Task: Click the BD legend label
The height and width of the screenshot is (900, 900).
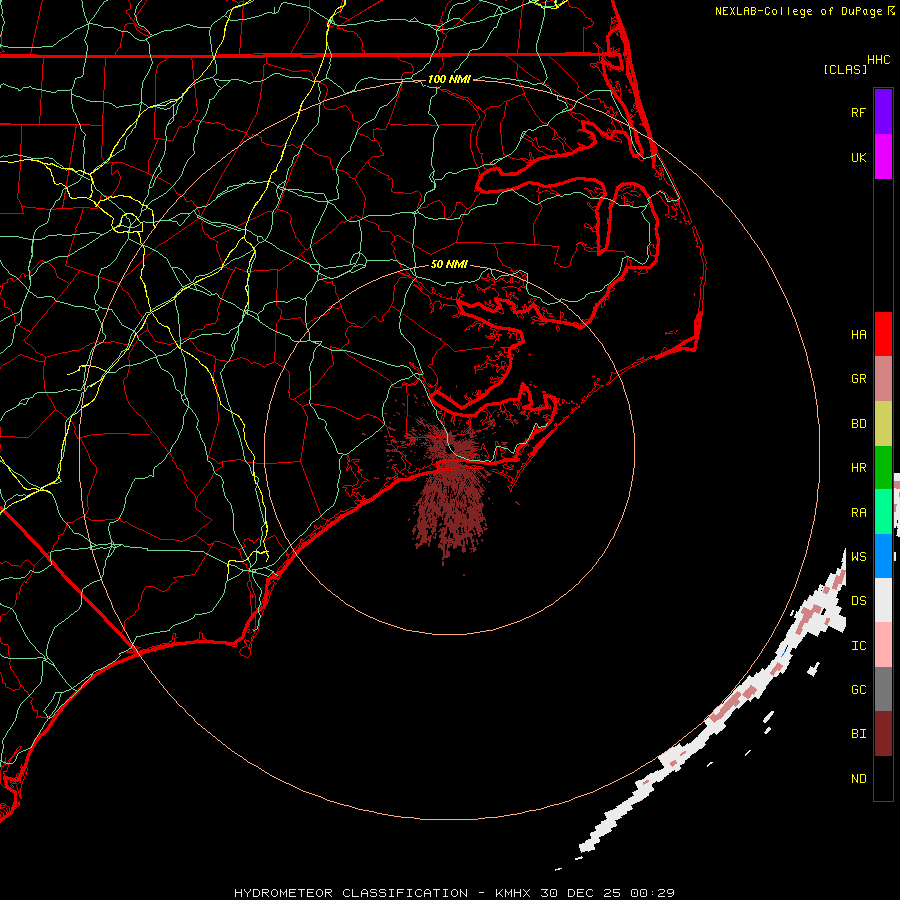Action: point(858,424)
